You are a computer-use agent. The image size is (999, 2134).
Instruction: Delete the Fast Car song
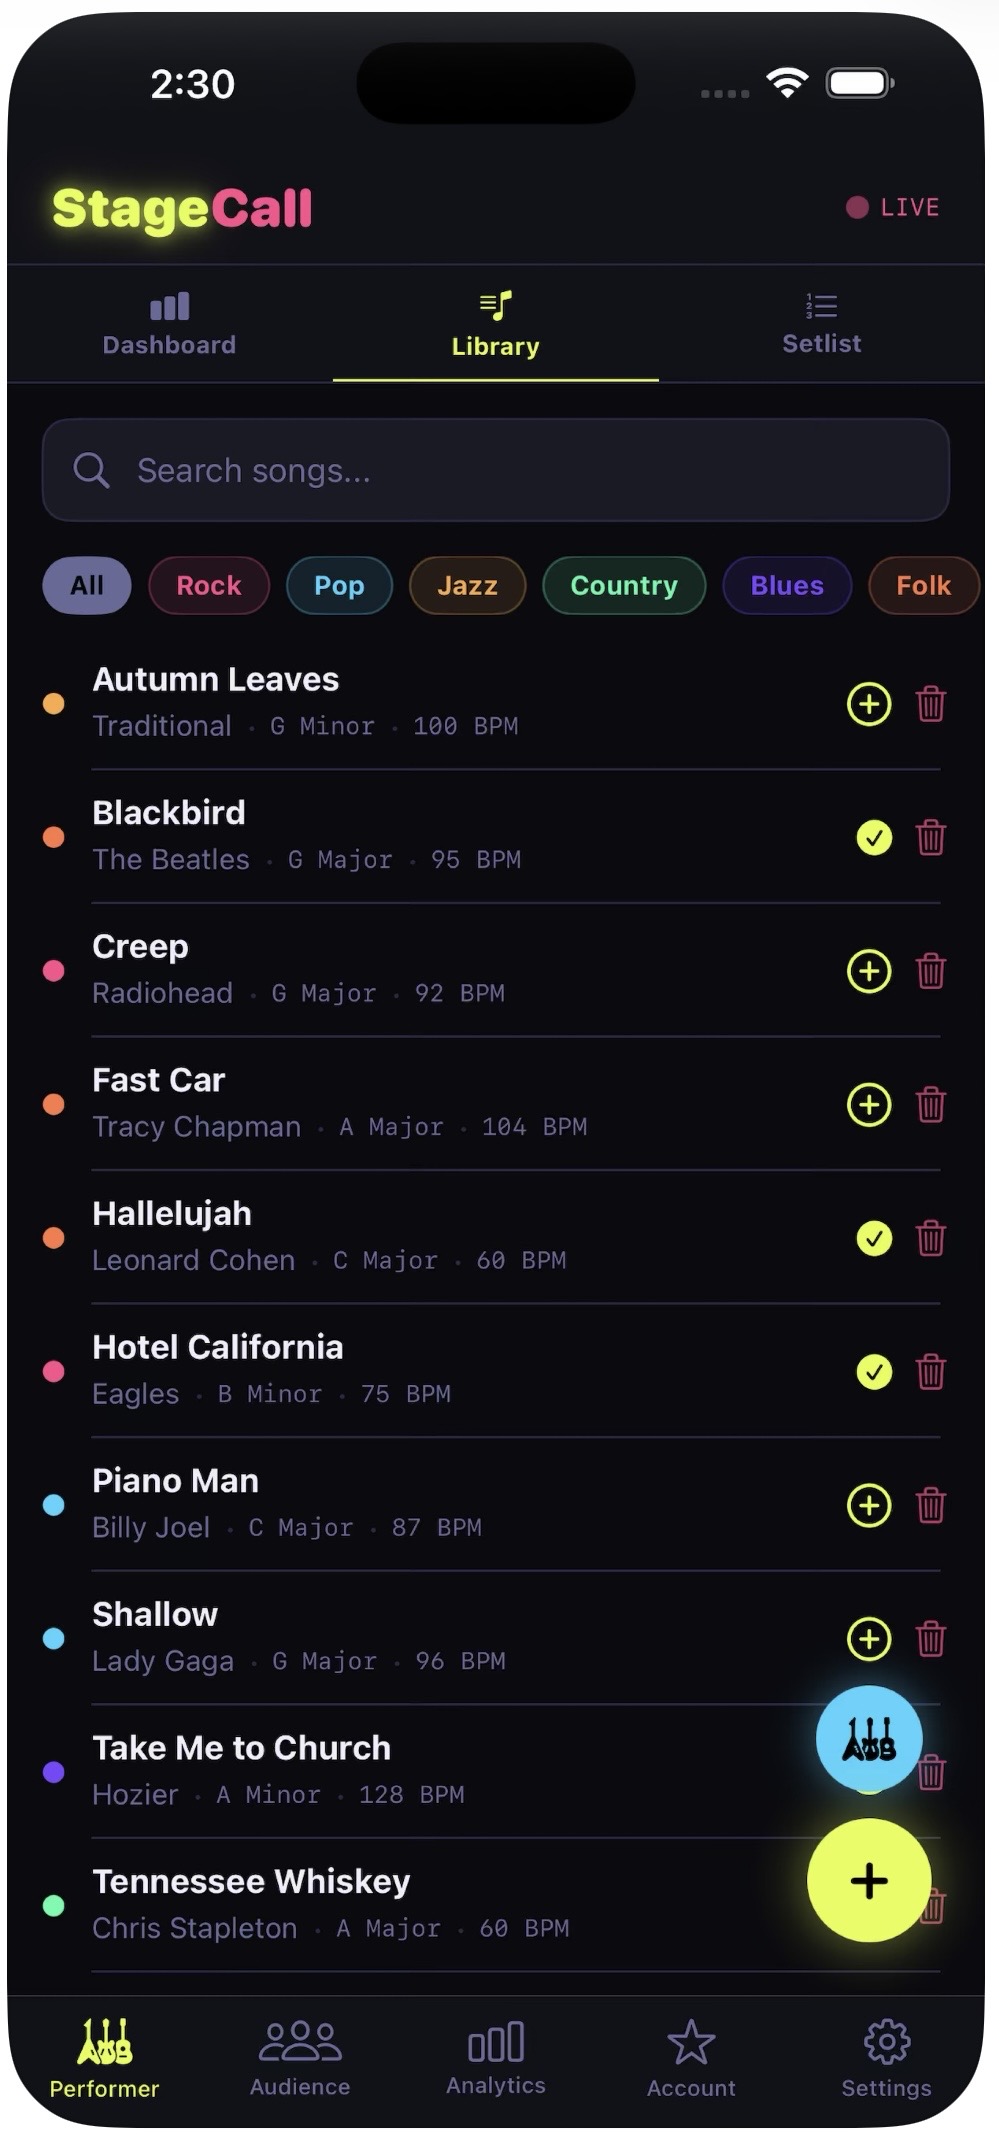931,1105
